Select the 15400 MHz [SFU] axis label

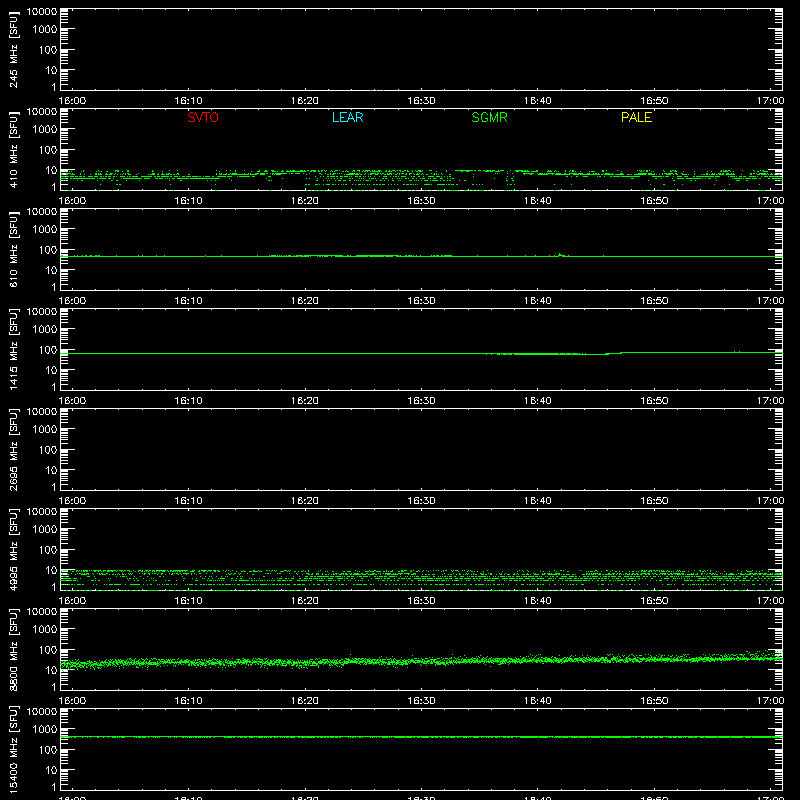[13, 749]
